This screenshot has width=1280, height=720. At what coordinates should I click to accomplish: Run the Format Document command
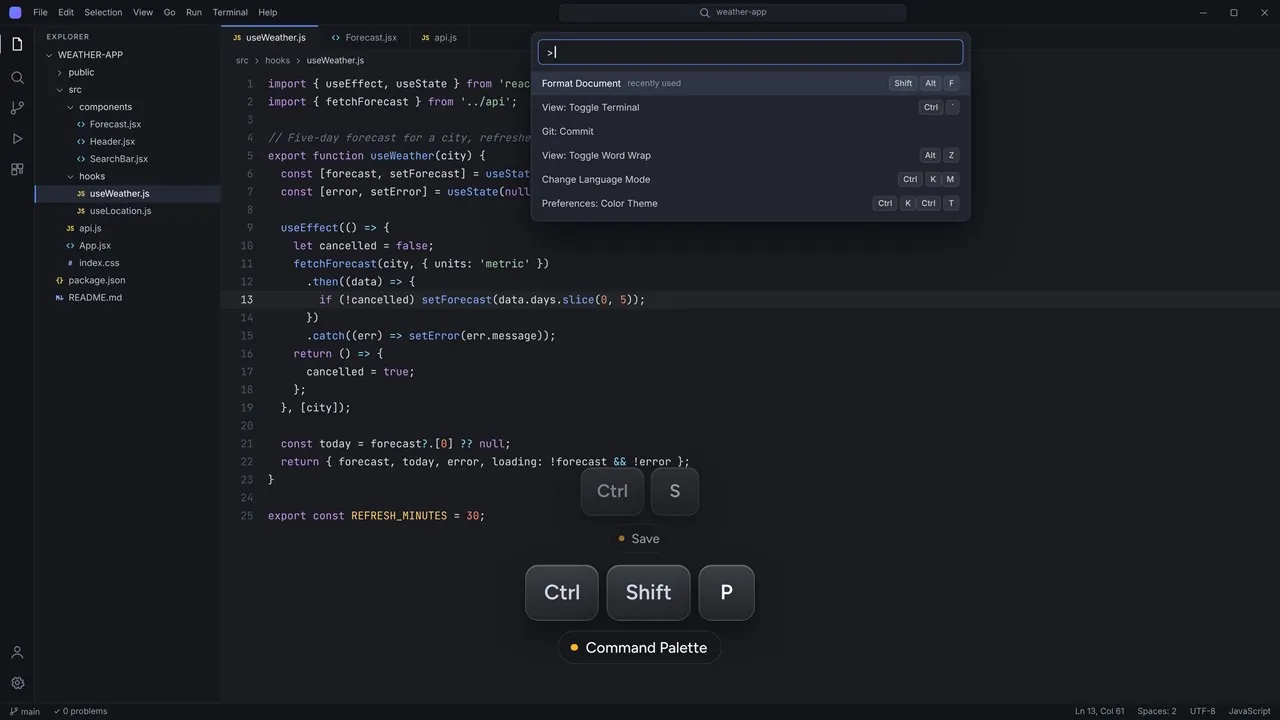click(x=750, y=83)
